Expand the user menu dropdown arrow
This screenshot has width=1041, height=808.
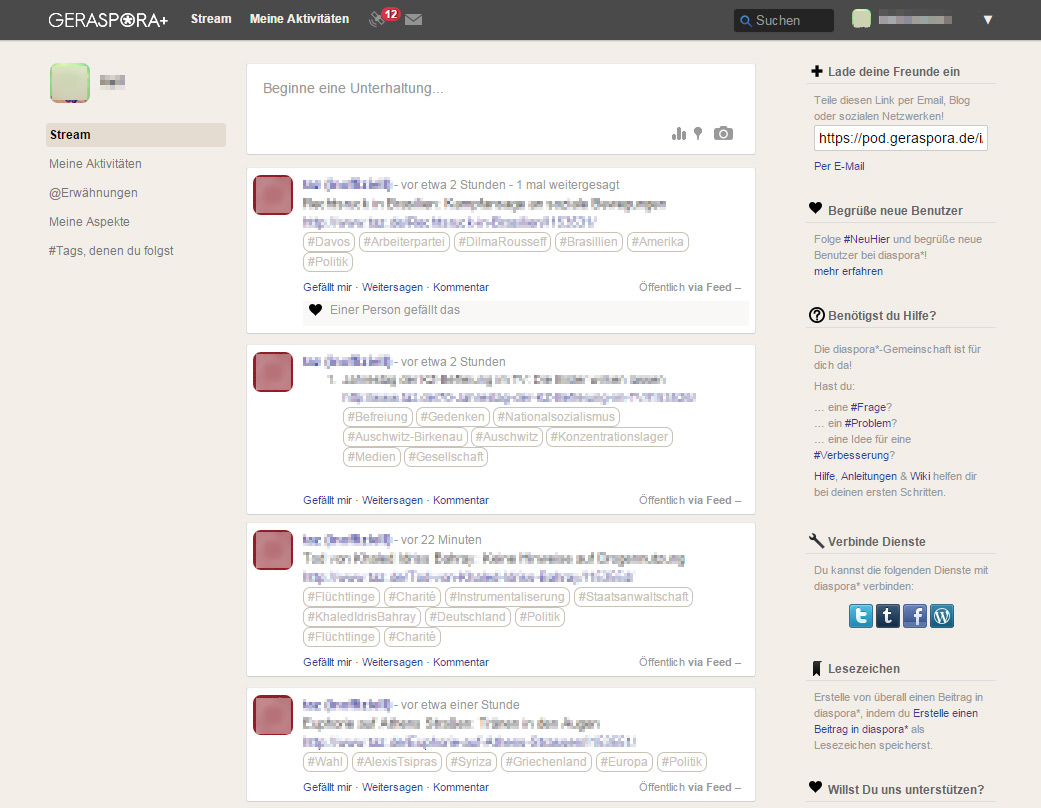[x=987, y=20]
